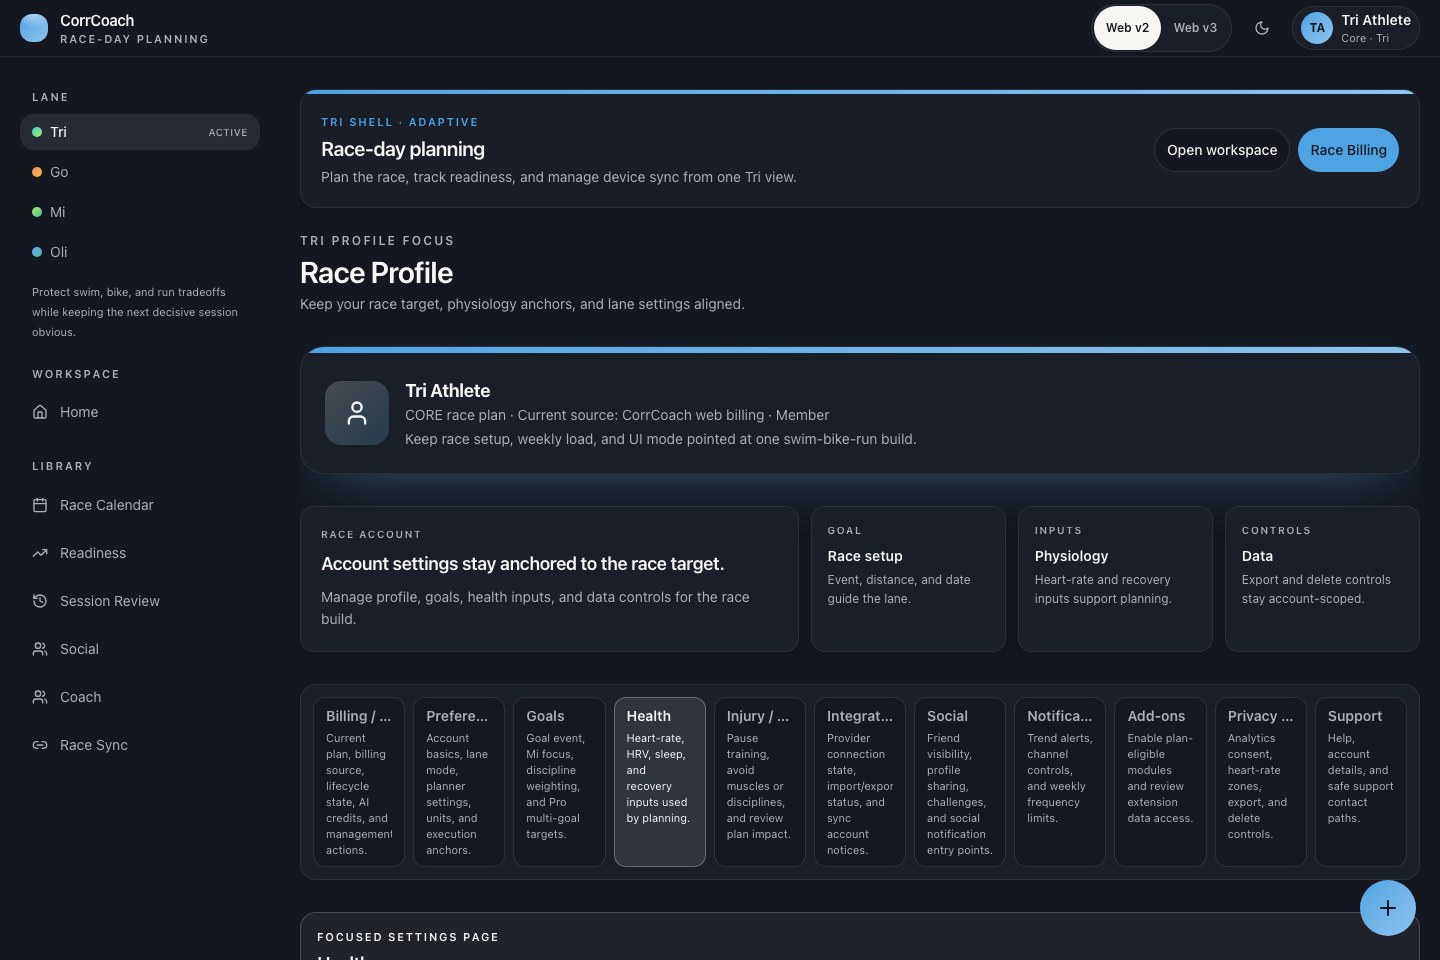1440x960 pixels.
Task: Select the Mi lane
Action: 140,212
